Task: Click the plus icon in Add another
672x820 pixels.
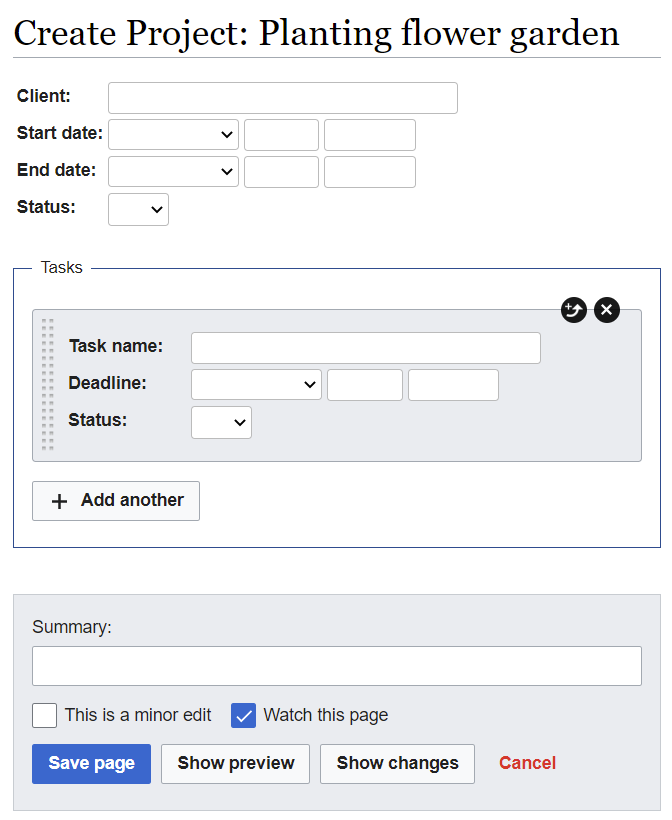Action: point(59,501)
